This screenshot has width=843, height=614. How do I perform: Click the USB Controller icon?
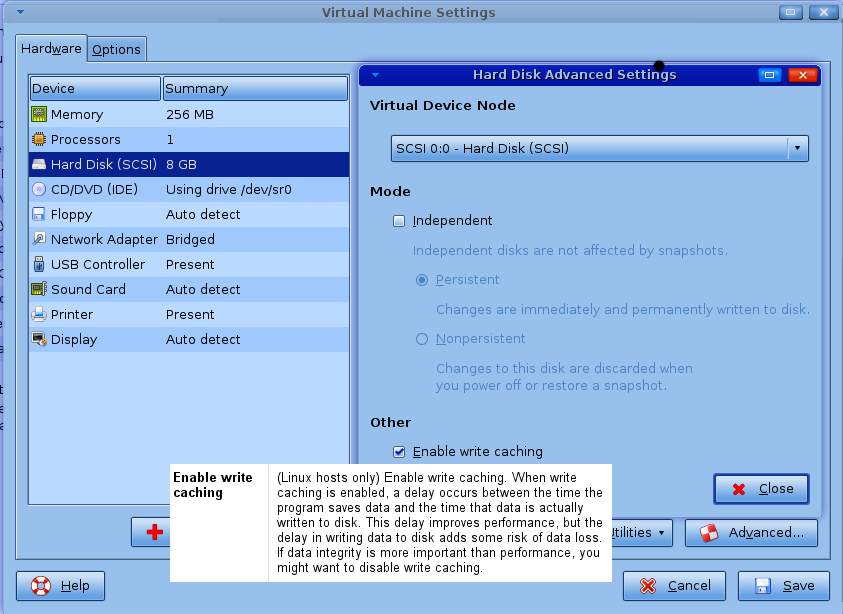click(39, 264)
